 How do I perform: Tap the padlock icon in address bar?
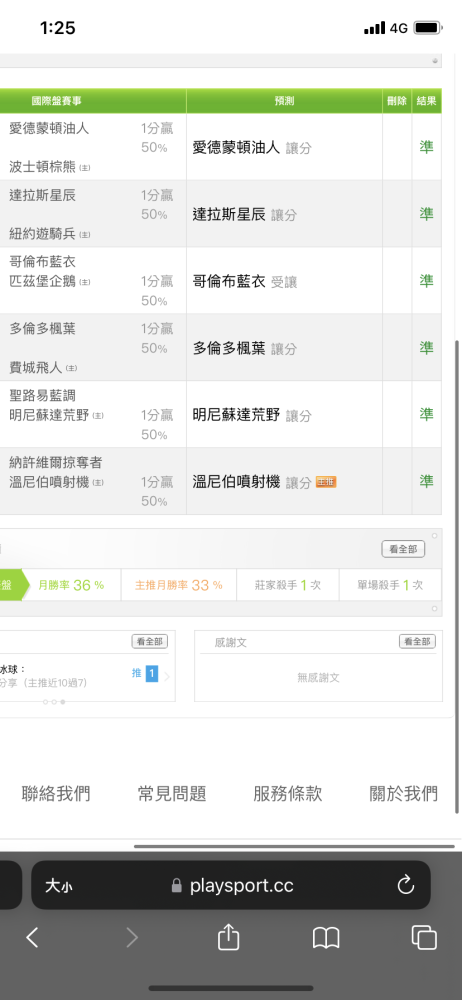177,886
